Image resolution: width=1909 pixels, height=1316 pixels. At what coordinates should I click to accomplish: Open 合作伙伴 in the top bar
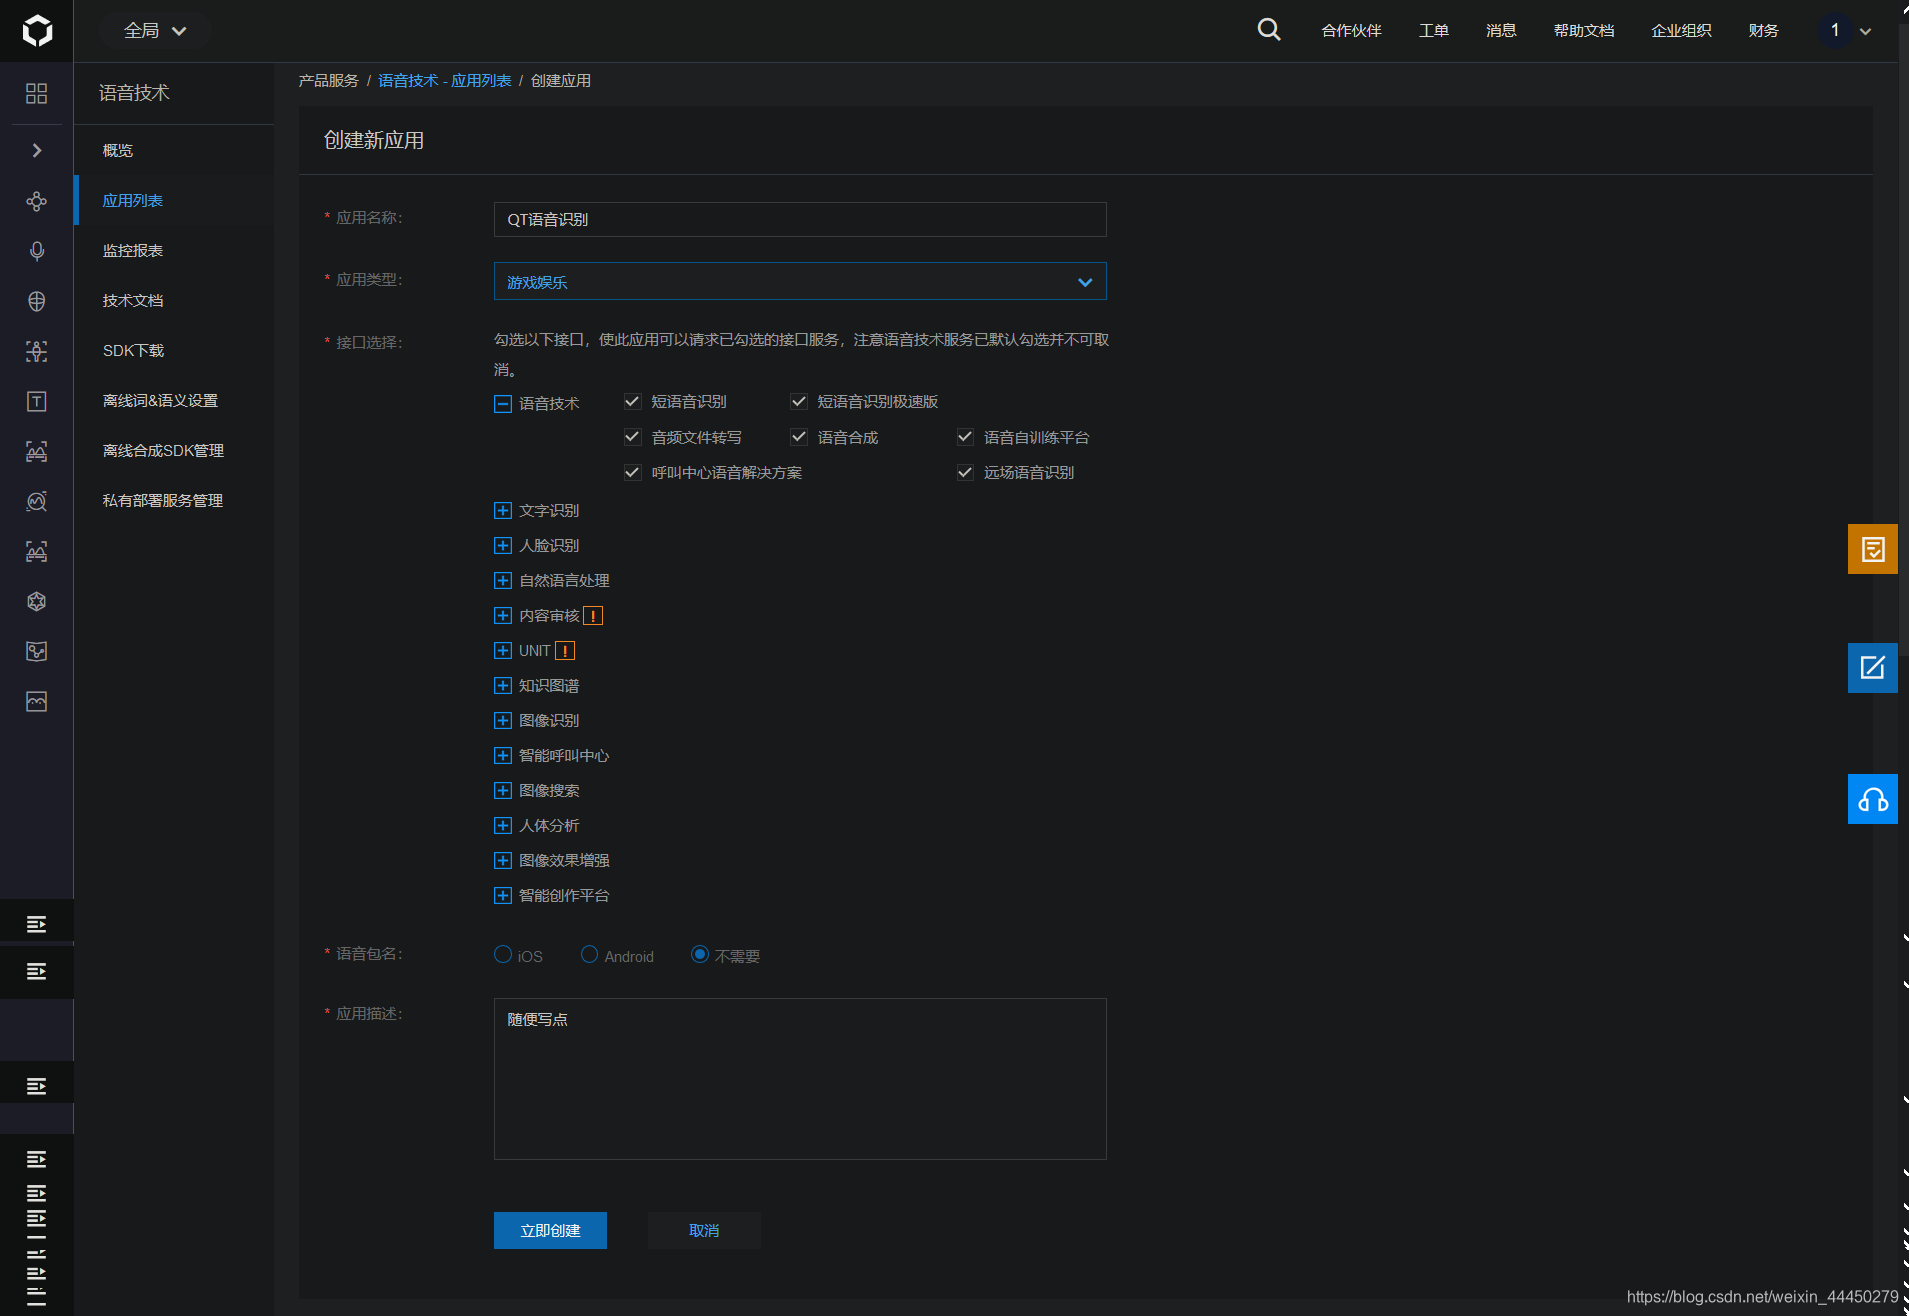pos(1351,31)
